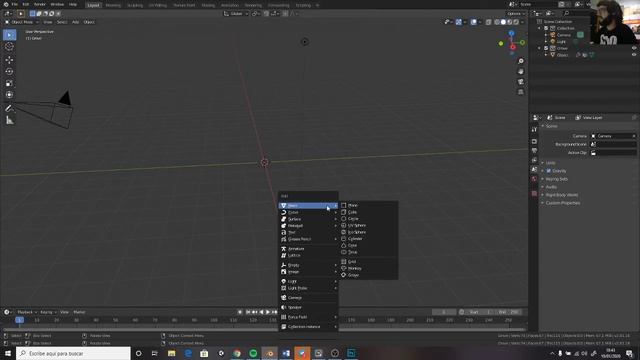The image size is (640, 360).
Task: Open the Keying menu in timeline
Action: (x=48, y=312)
